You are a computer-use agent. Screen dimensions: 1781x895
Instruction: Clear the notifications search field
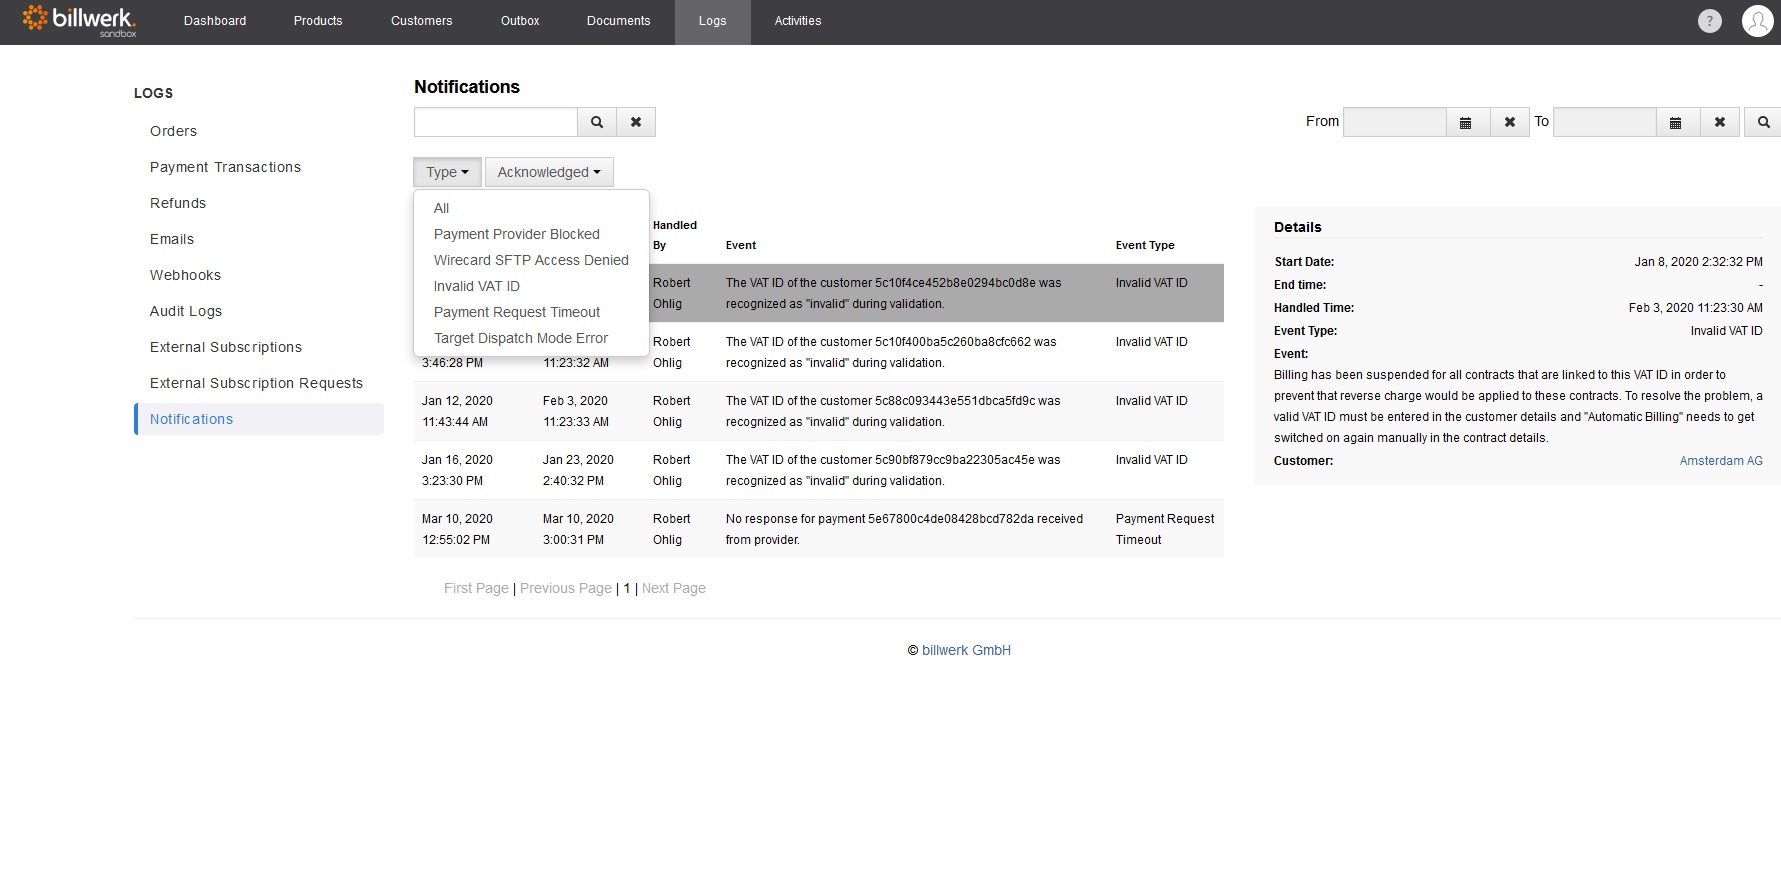click(x=636, y=122)
